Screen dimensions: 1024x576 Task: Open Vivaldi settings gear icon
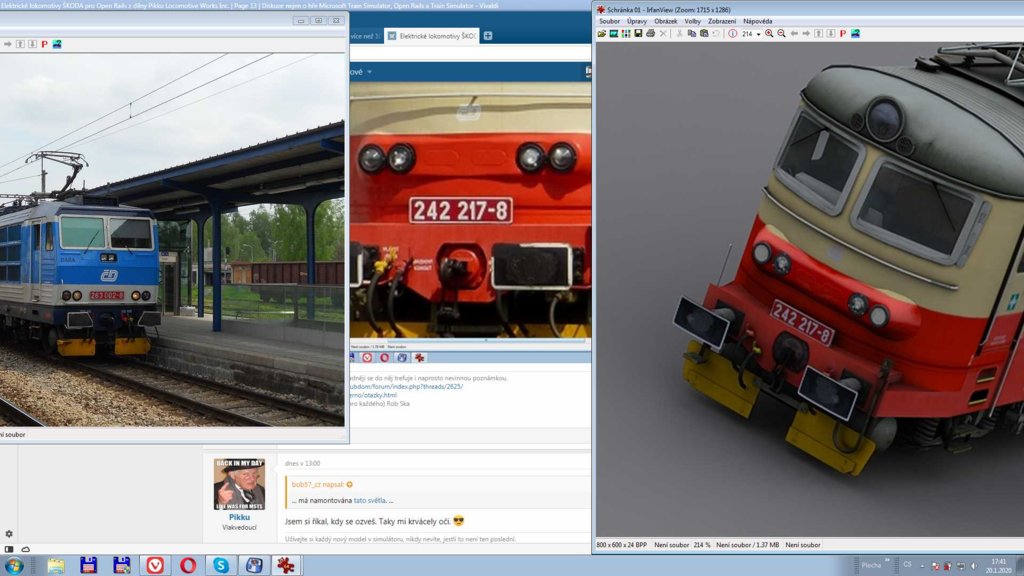9,534
